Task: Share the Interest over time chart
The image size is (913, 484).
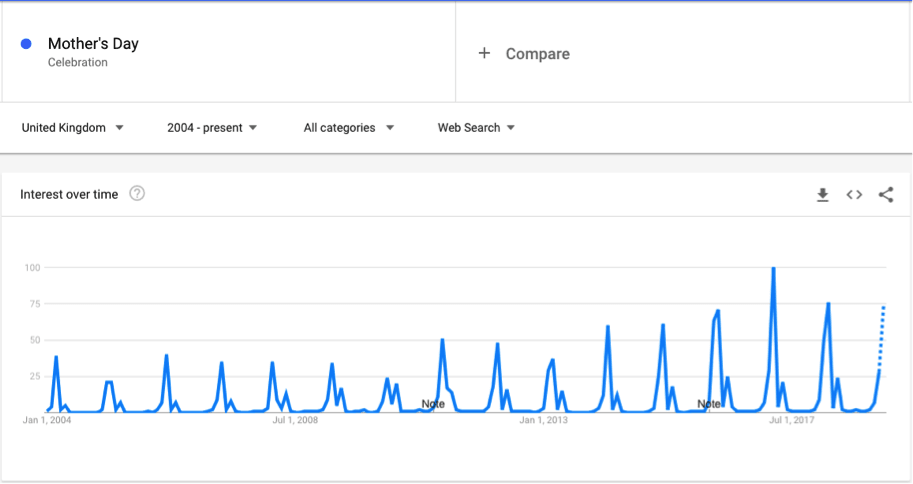Action: (x=886, y=195)
